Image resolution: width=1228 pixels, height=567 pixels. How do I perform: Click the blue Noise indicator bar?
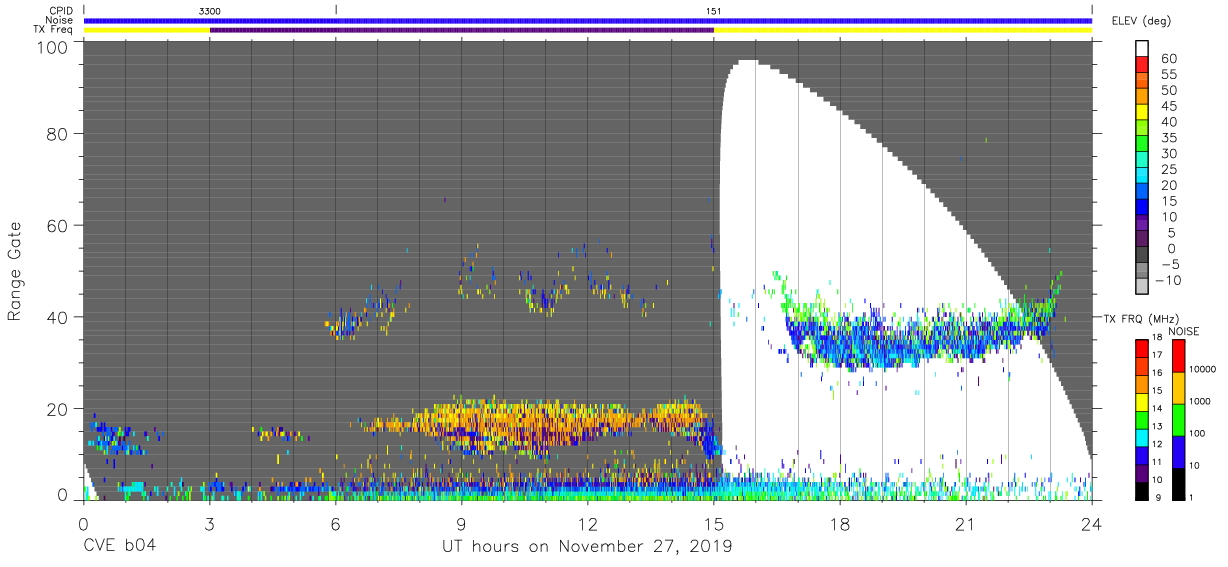click(x=587, y=20)
